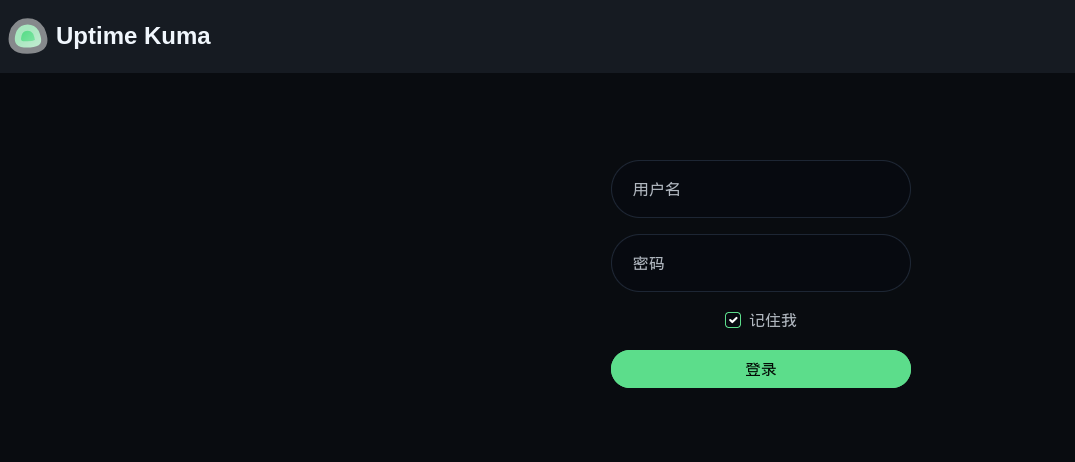Focus the 用户名 username input field
This screenshot has height=462, width=1075.
click(760, 189)
